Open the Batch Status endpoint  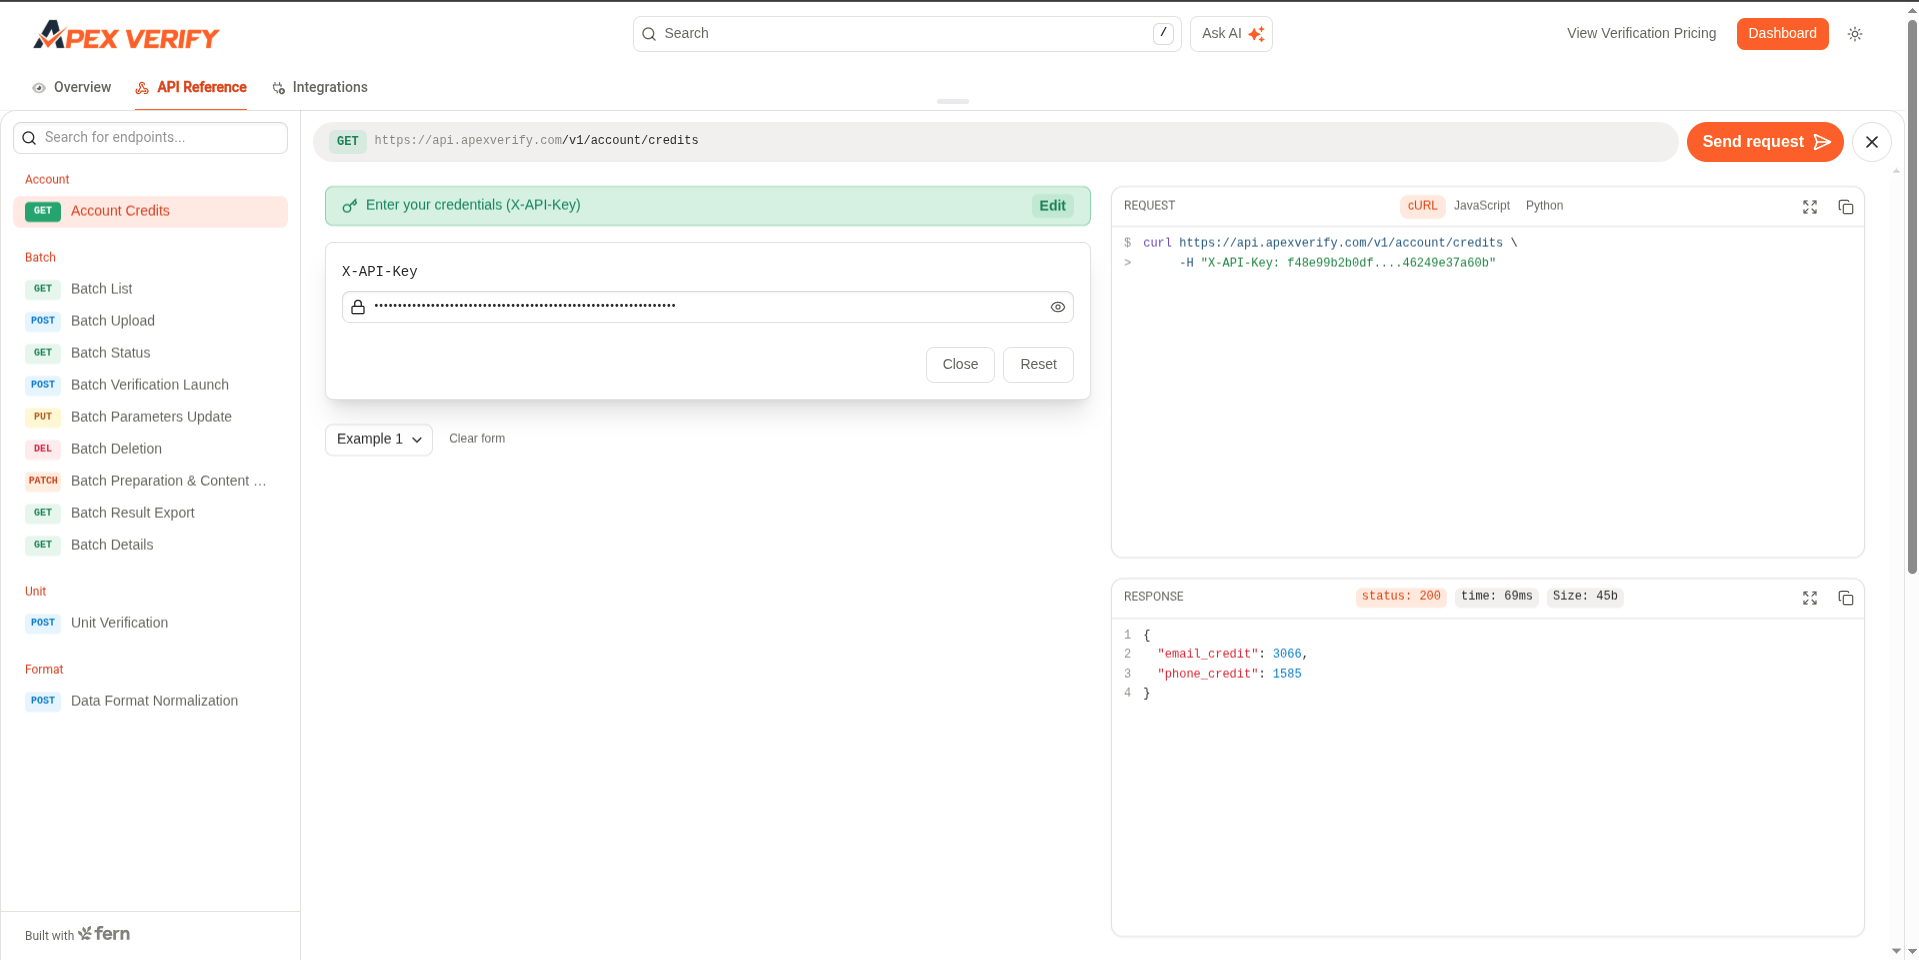tap(150, 353)
